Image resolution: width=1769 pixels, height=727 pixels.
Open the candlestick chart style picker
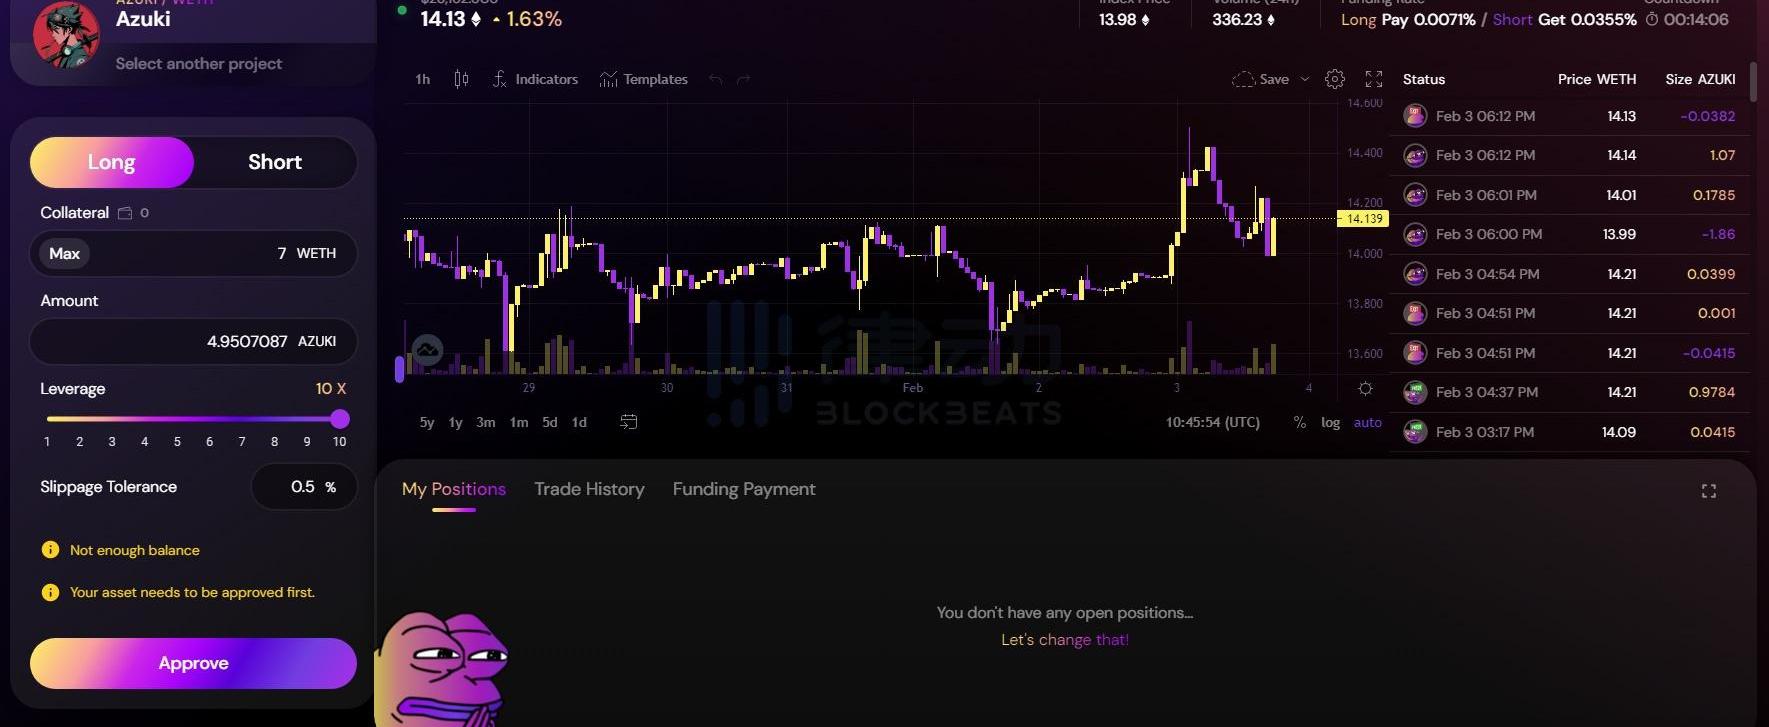(x=461, y=79)
